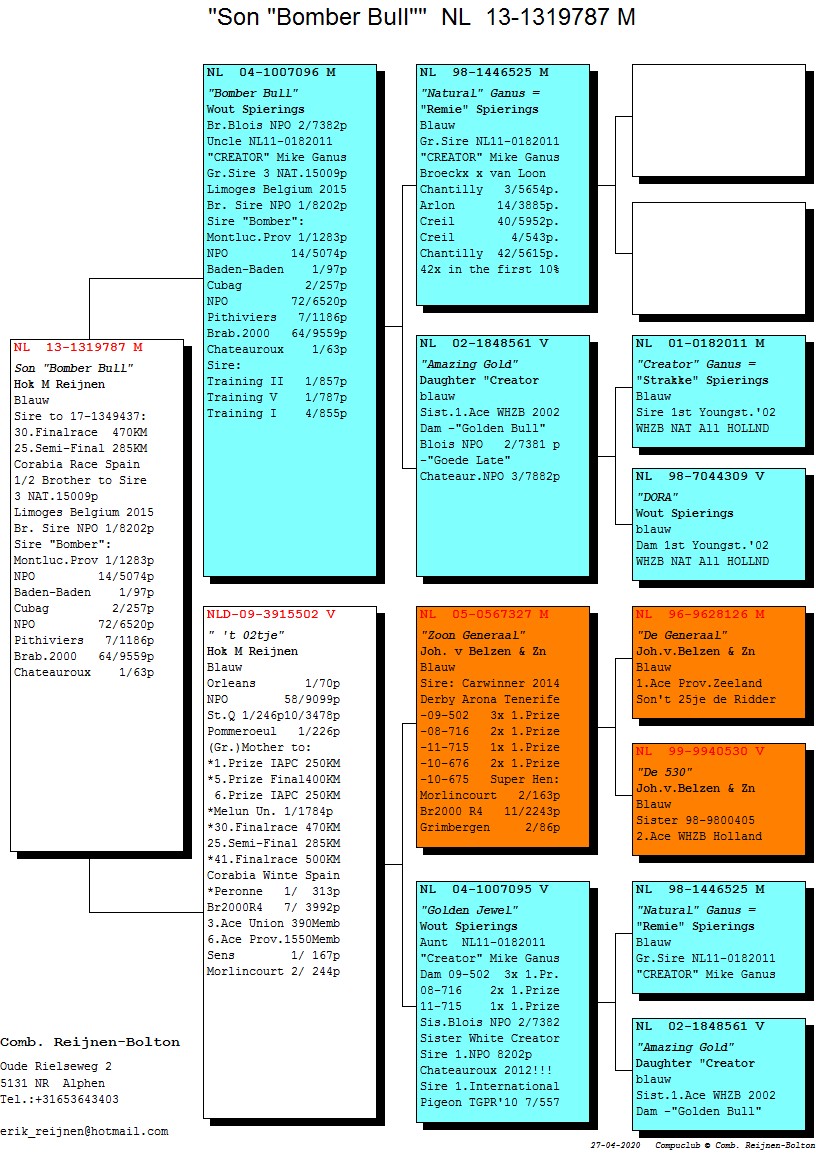Click the "Derby Arona Tenerife" text line
Screen dimensions: 816x1172
click(489, 699)
